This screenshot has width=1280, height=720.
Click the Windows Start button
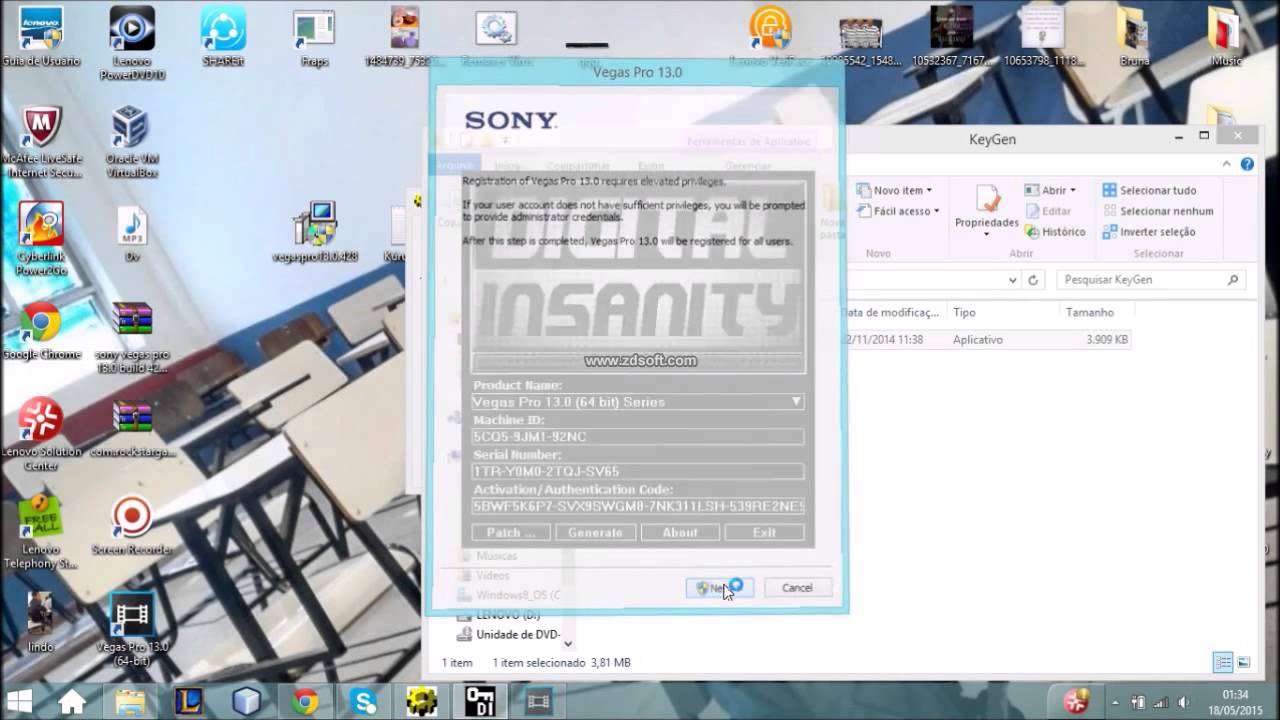tap(19, 701)
